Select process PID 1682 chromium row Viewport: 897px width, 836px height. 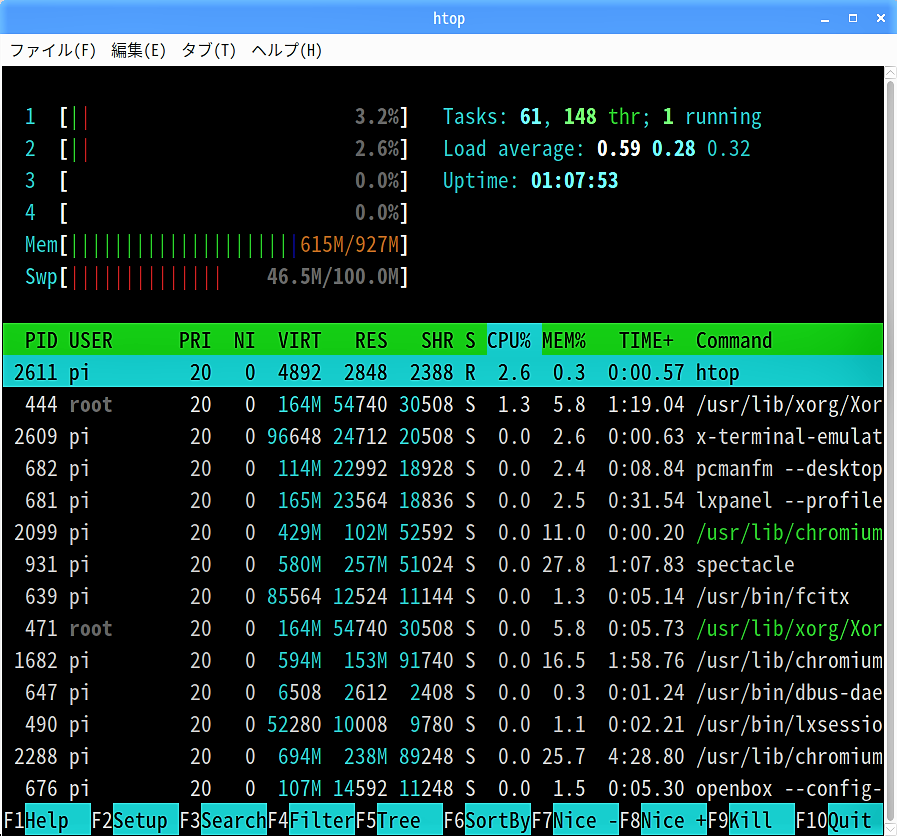click(443, 661)
